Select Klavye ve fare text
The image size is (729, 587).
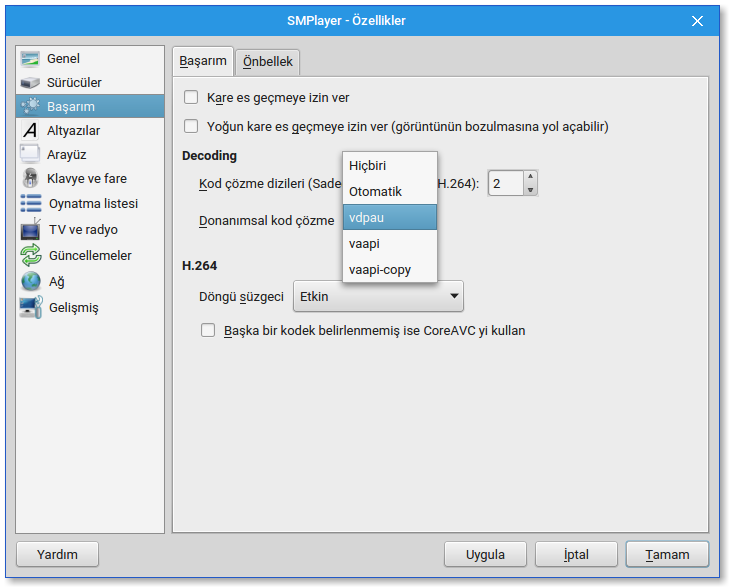(87, 178)
